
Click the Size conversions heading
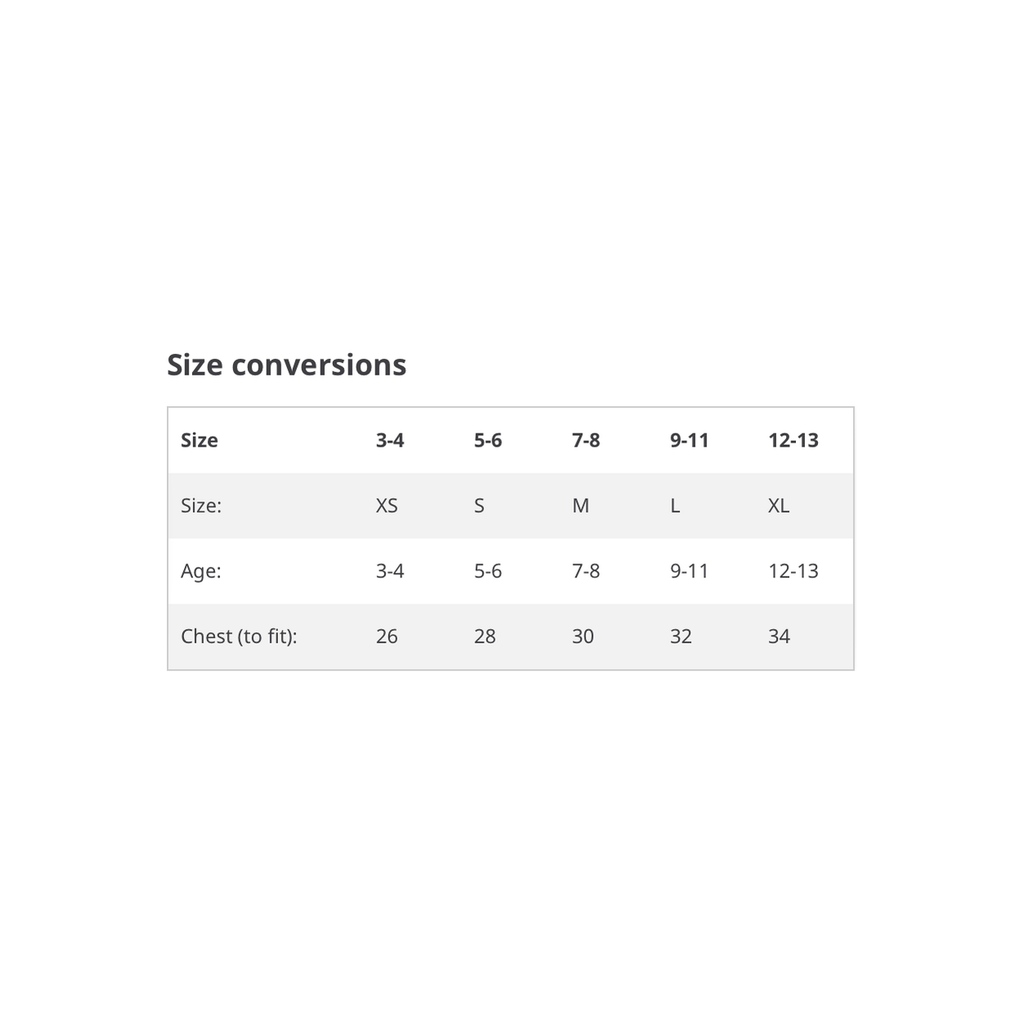[x=286, y=365]
